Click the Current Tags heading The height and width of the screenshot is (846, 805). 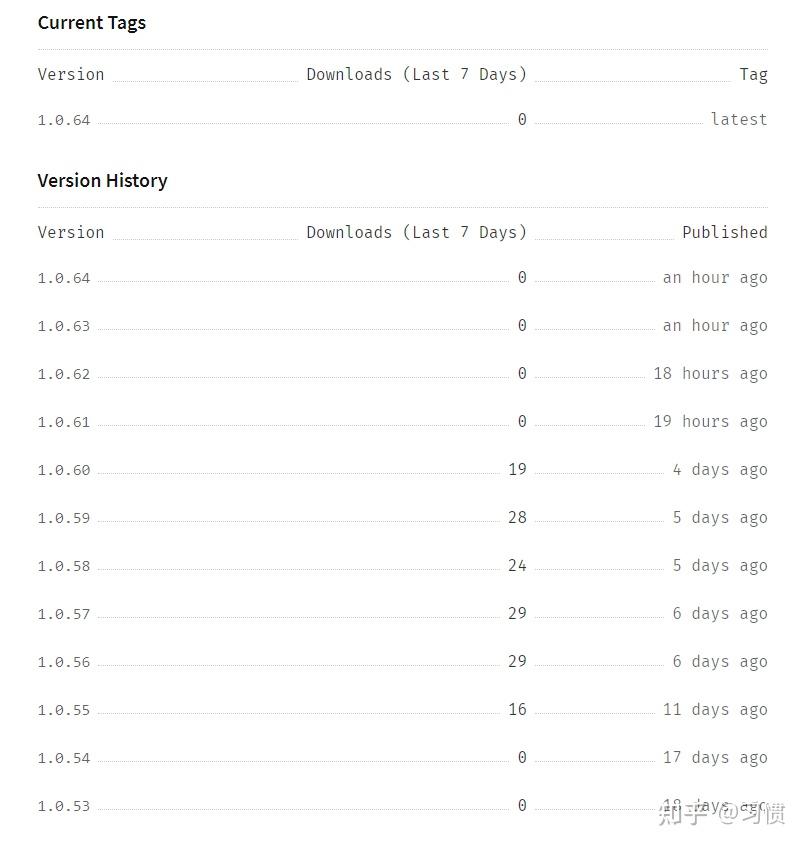point(92,23)
